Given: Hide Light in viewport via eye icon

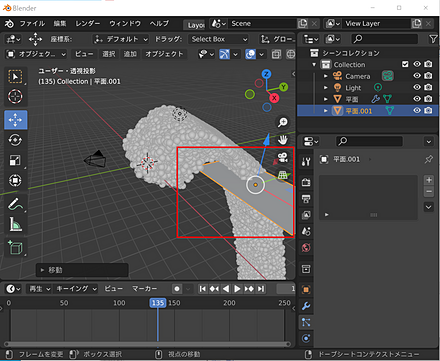Looking at the screenshot, I should 417,87.
